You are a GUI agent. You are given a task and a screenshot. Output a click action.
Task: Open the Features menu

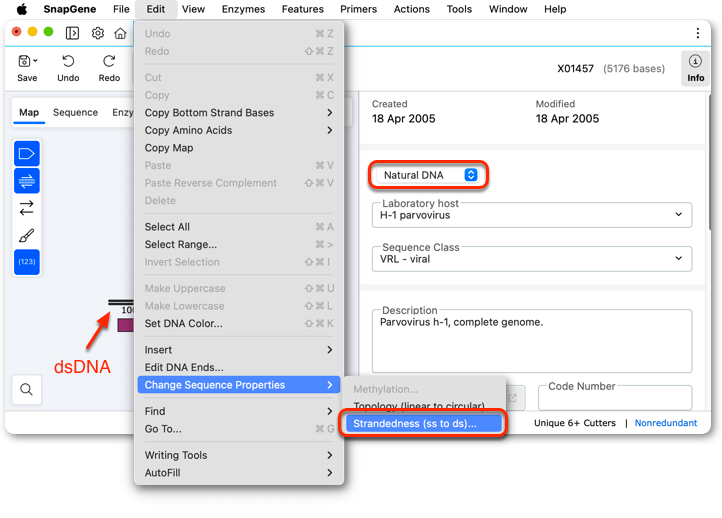tap(303, 9)
